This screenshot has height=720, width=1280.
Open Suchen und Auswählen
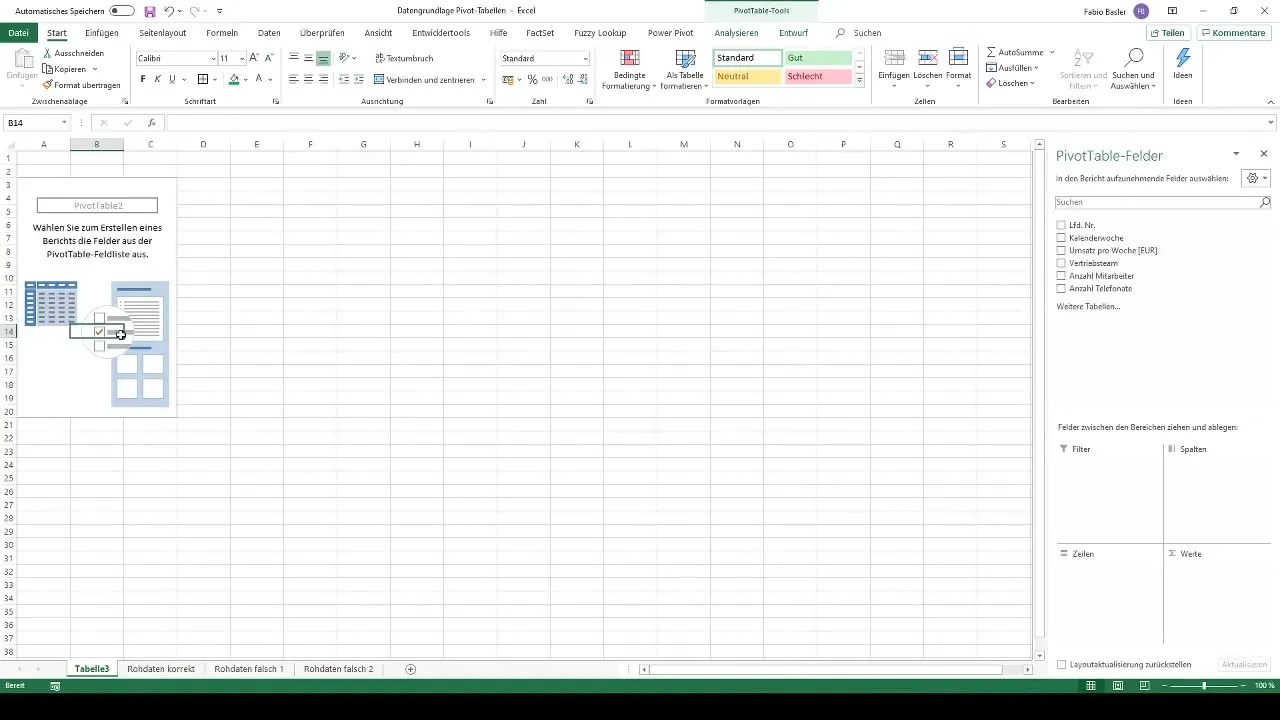[x=1133, y=69]
